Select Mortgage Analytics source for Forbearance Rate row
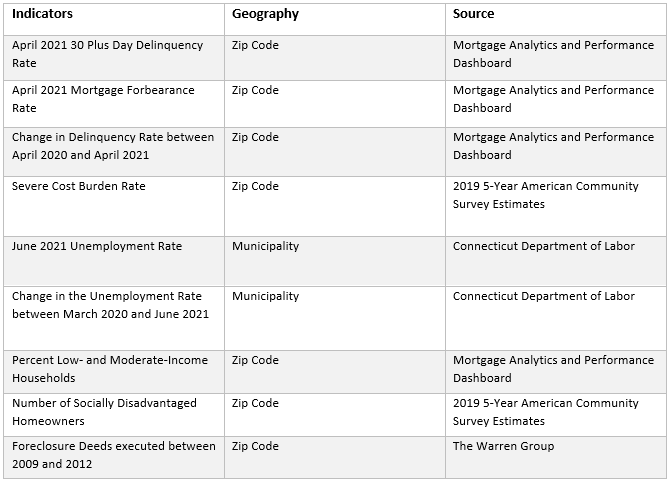The image size is (670, 483). [x=552, y=99]
